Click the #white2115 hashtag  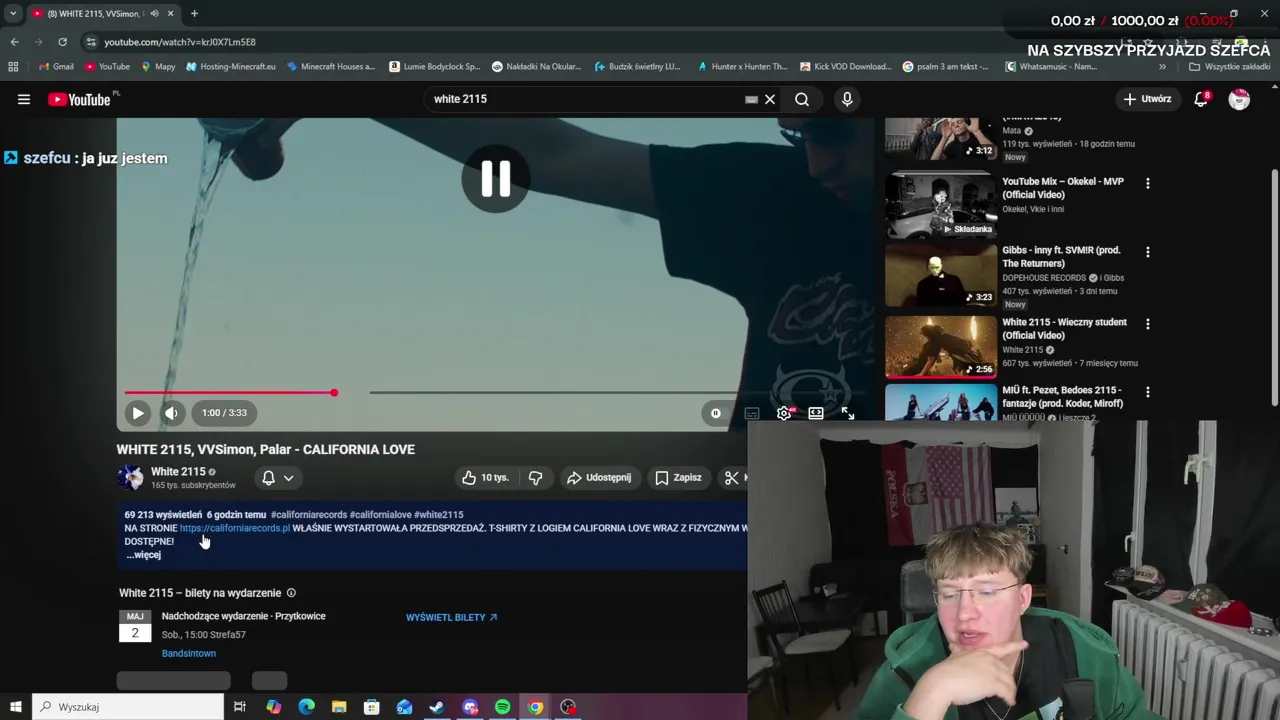(438, 515)
